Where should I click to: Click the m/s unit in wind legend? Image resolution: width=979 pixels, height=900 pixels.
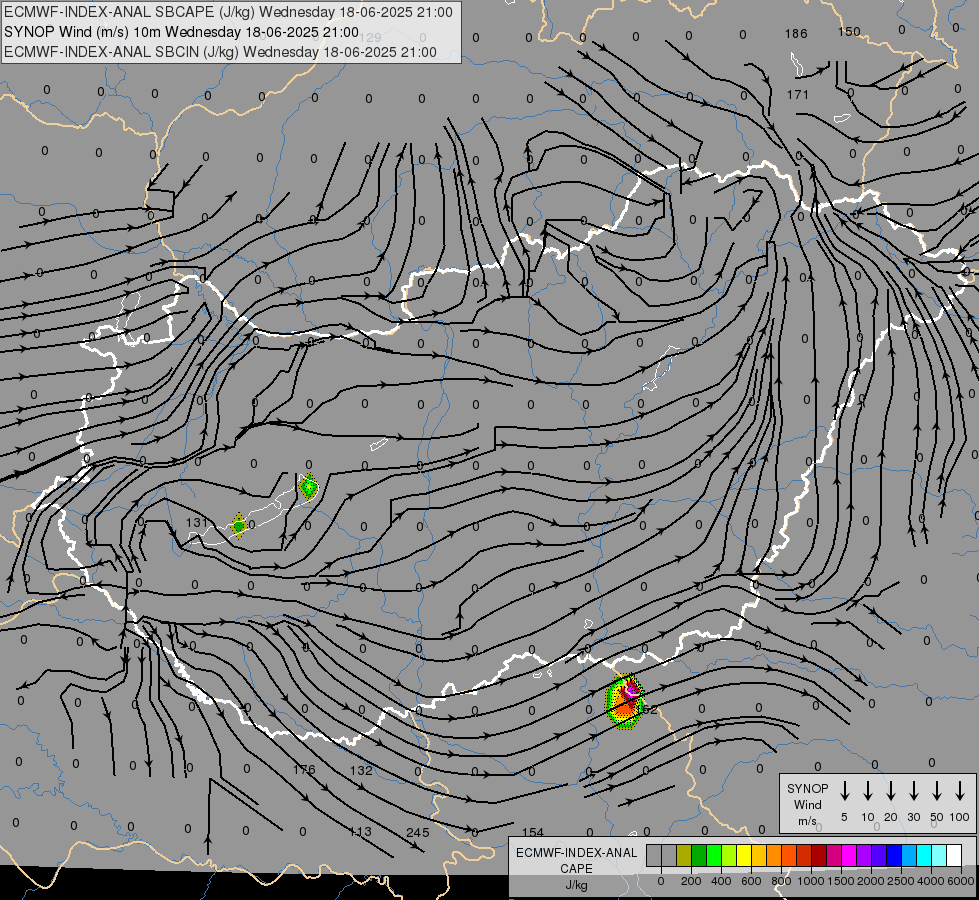point(807,821)
